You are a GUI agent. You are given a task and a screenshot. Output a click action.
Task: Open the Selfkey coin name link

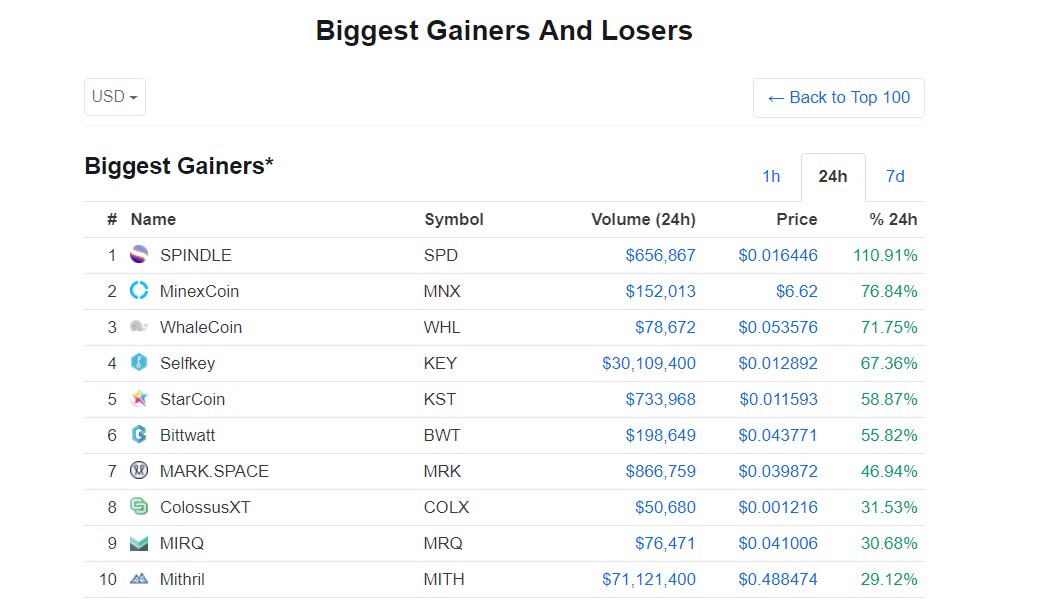point(187,363)
